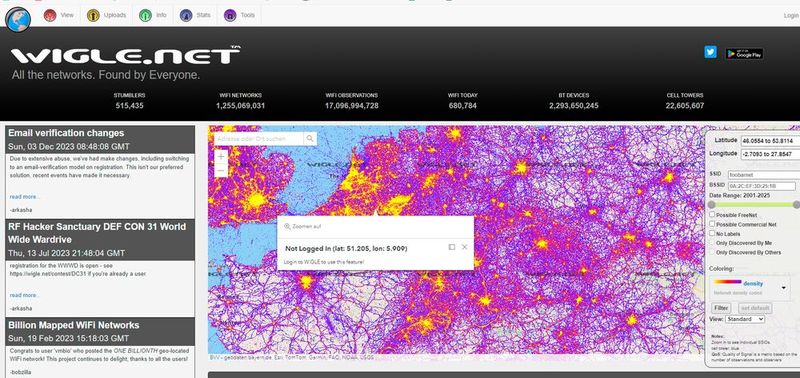Image resolution: width=800 pixels, height=378 pixels.
Task: Click the Not Logged In coordinates text
Action: 346,248
